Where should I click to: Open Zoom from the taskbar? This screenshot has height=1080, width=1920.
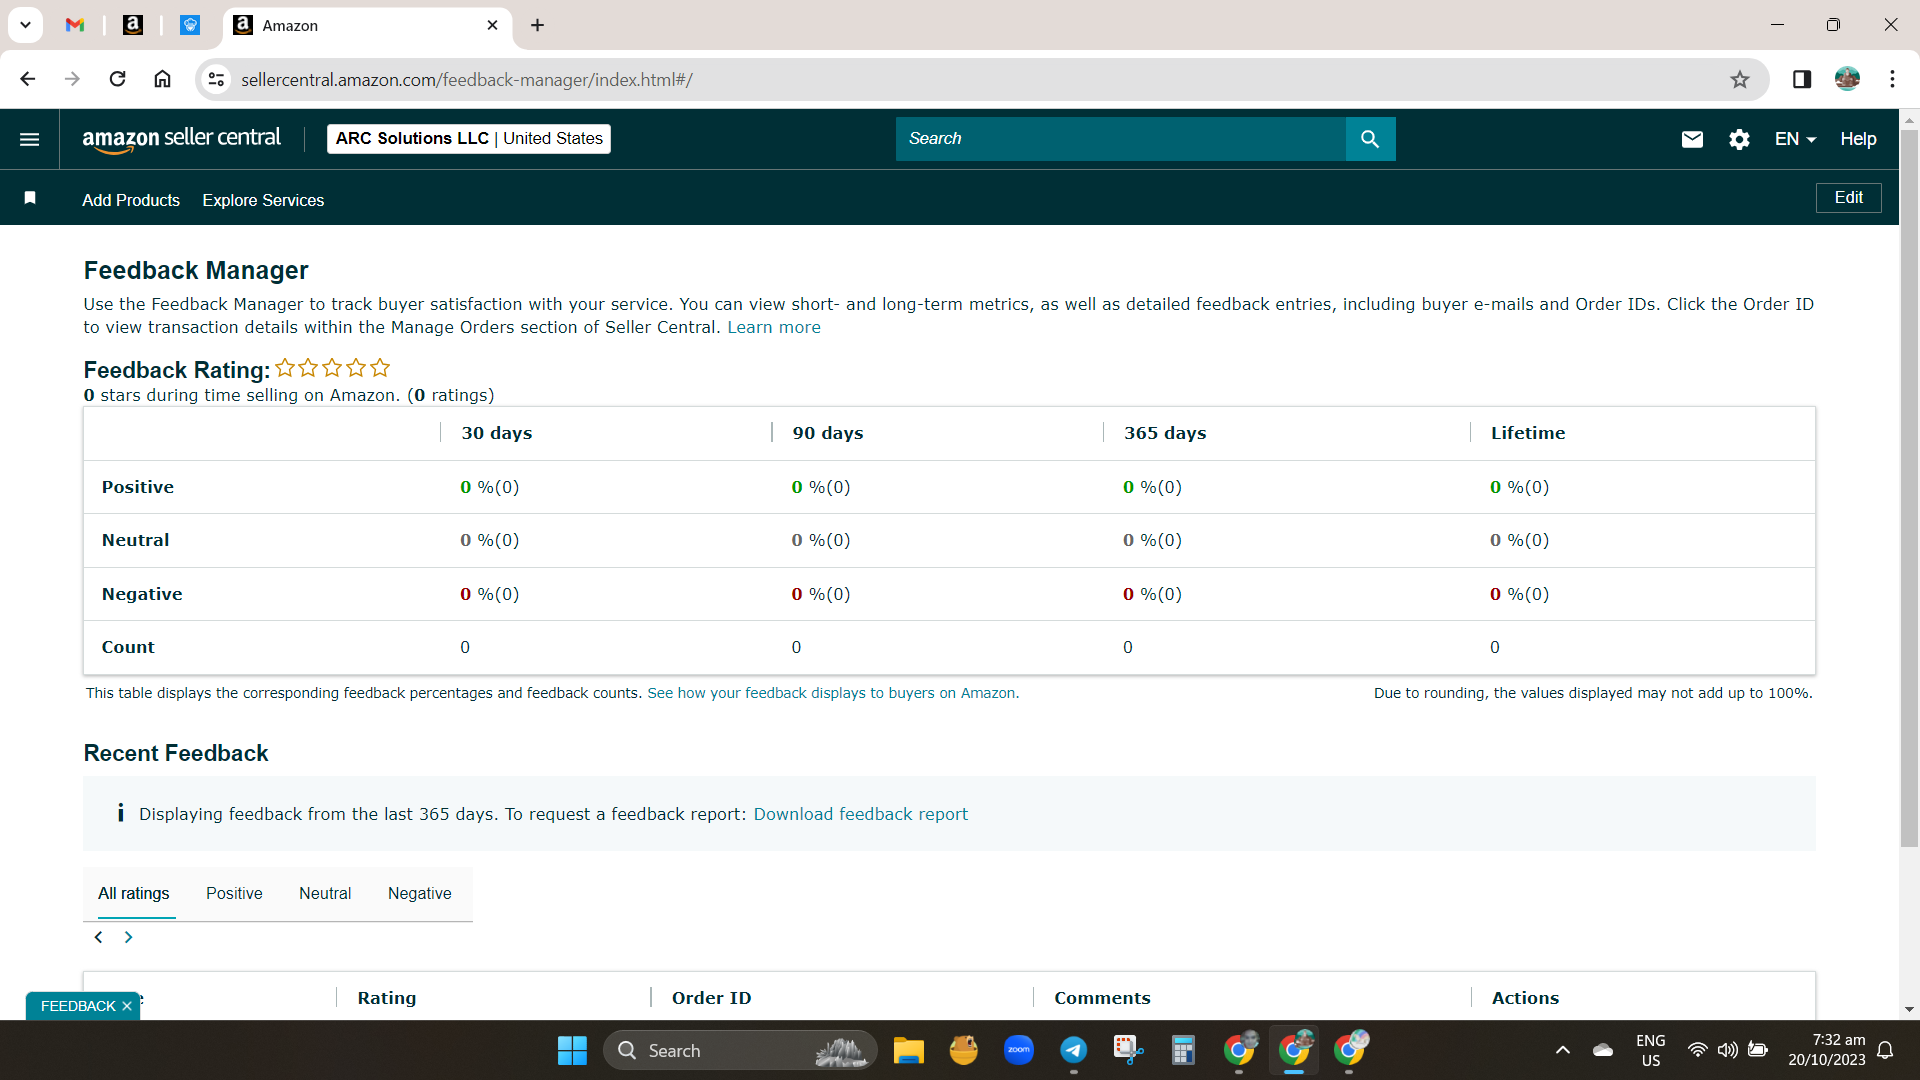click(1018, 1050)
